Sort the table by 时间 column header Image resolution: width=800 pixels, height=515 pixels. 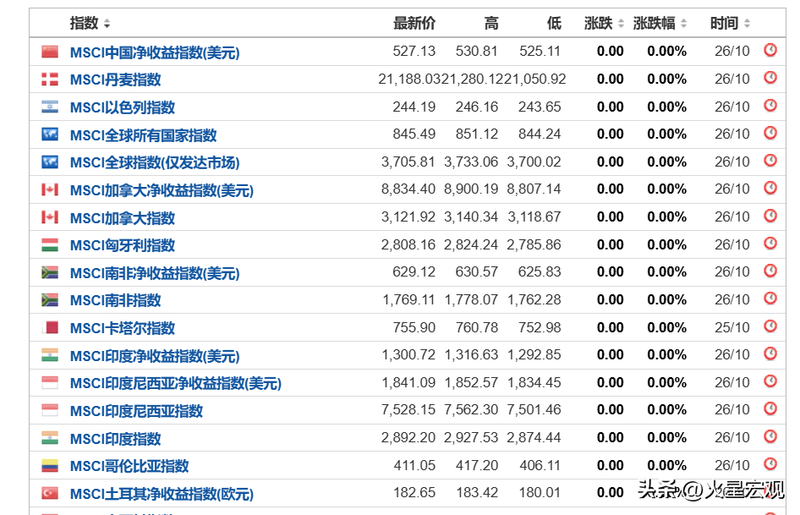pyautogui.click(x=730, y=23)
